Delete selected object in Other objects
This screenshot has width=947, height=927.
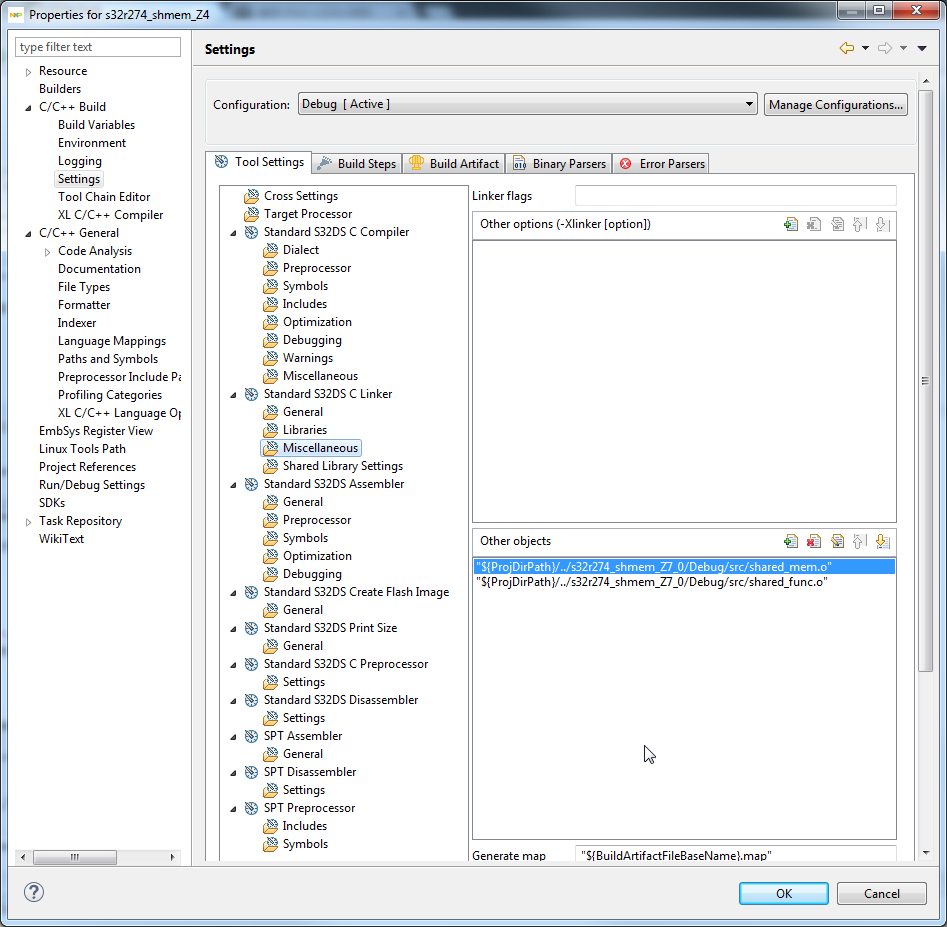click(x=814, y=541)
